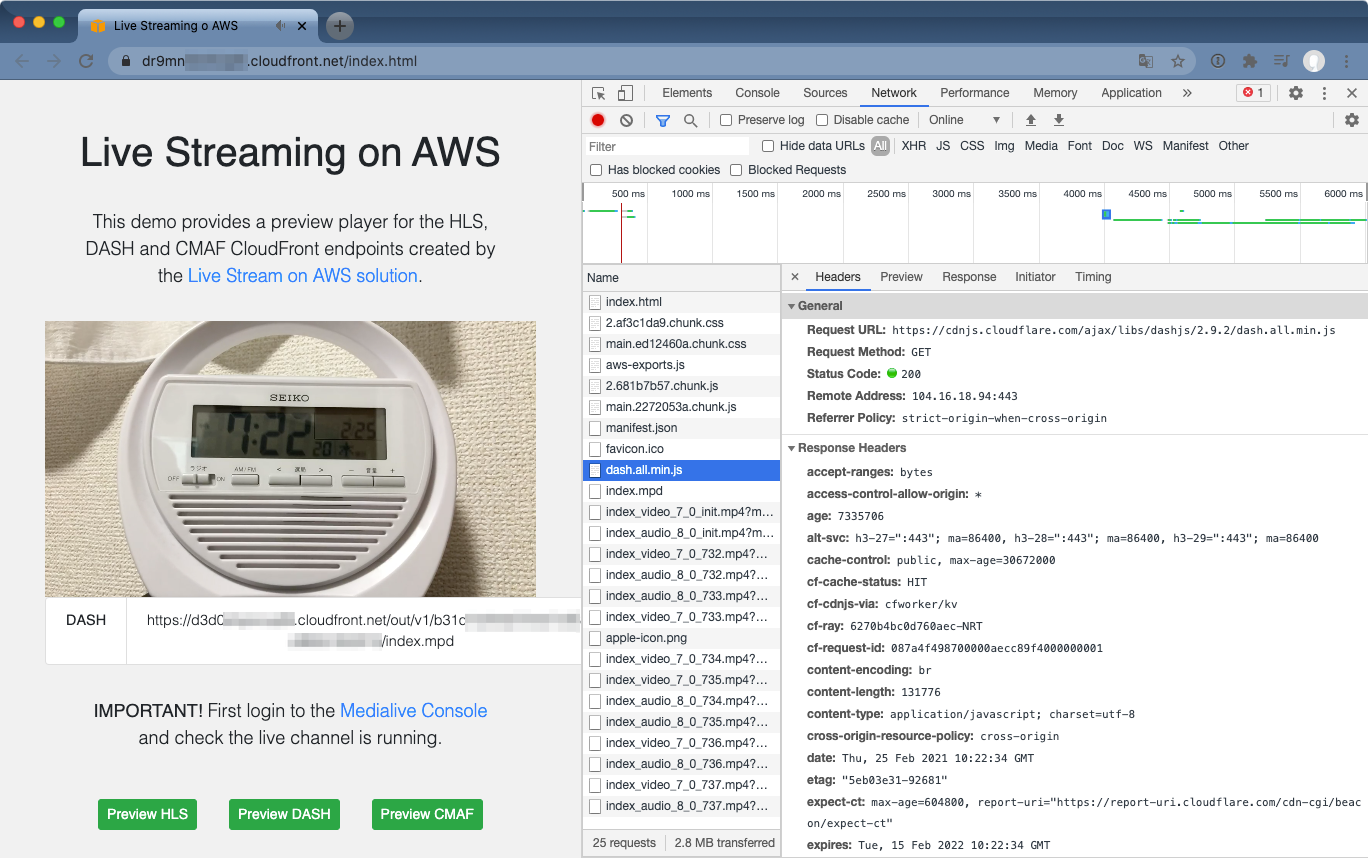Clear the network log
The width and height of the screenshot is (1368, 858).
click(x=625, y=120)
